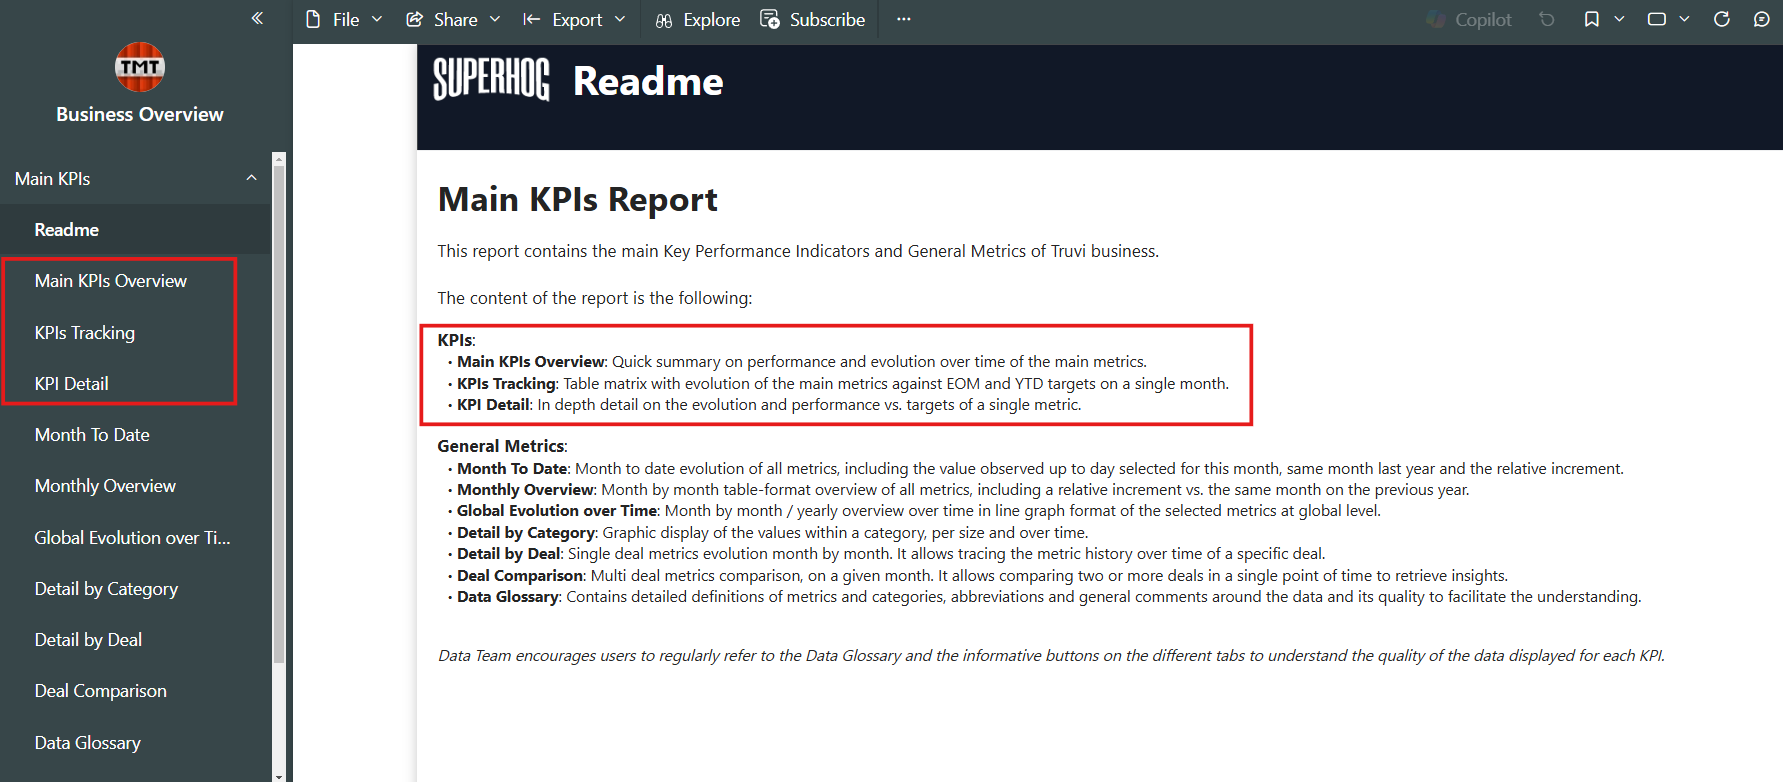1783x782 pixels.
Task: Go to Main KPIs Overview page
Action: tap(111, 281)
